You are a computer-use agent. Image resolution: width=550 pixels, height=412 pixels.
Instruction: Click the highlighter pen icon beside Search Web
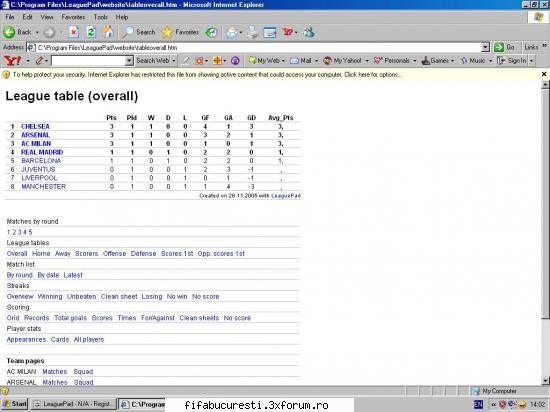186,61
